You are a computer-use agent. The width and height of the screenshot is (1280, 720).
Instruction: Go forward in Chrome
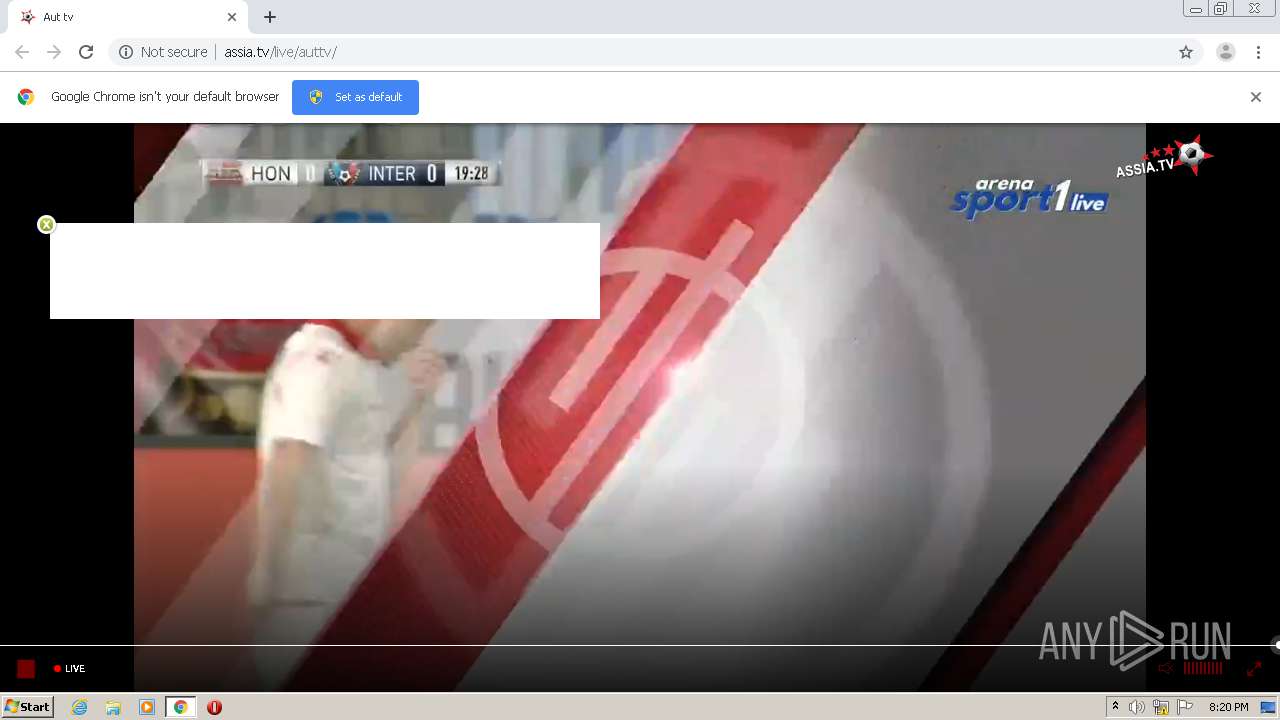coord(54,52)
